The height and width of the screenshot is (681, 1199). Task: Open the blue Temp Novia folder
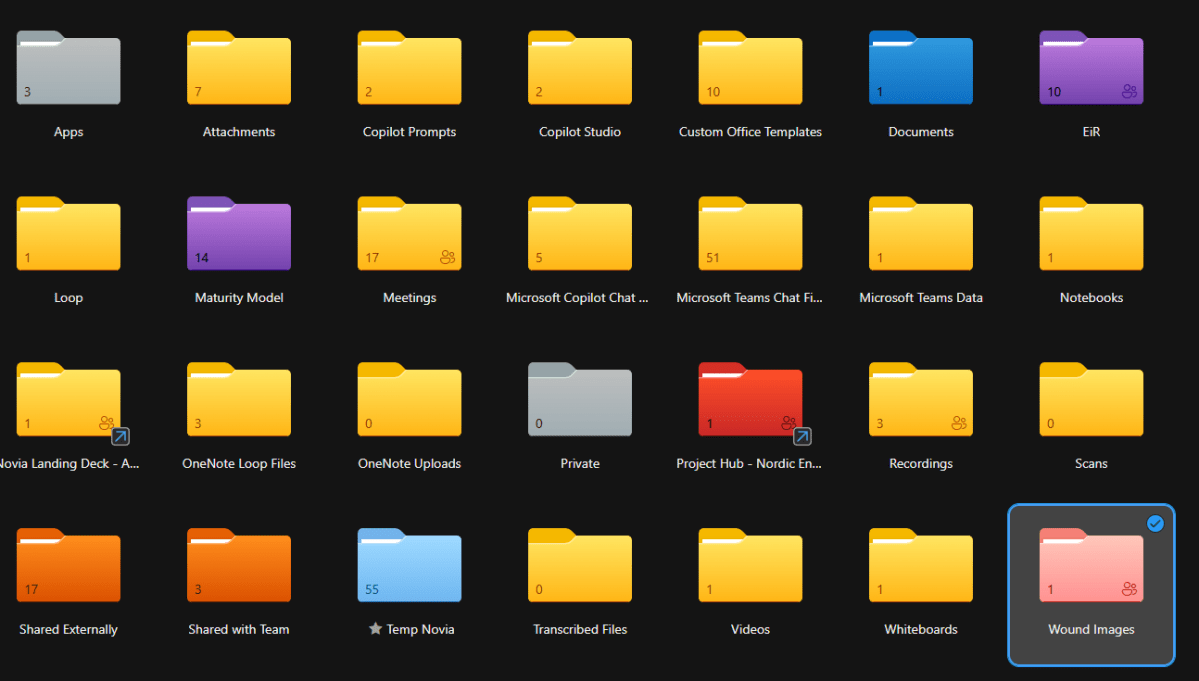[409, 566]
